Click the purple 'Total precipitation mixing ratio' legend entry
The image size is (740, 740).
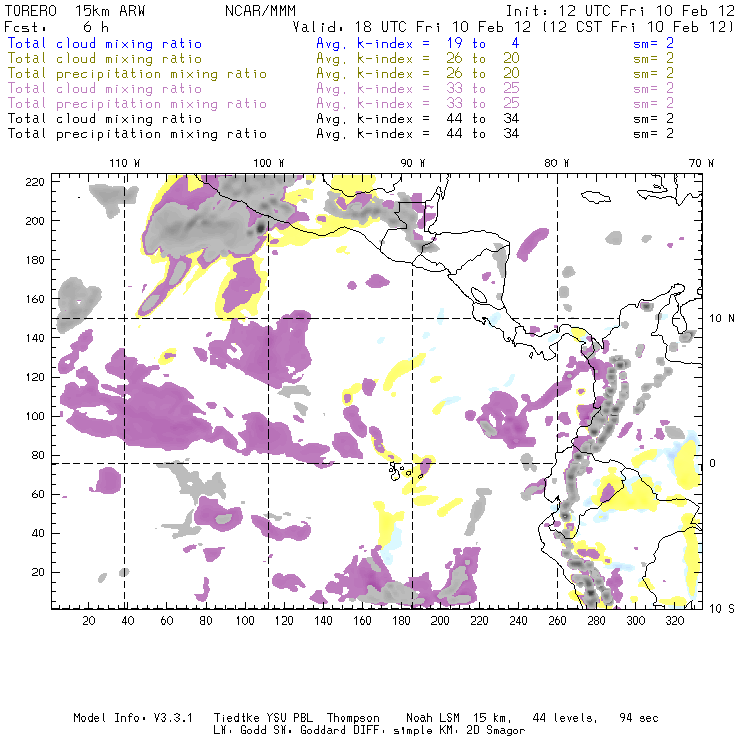point(137,104)
